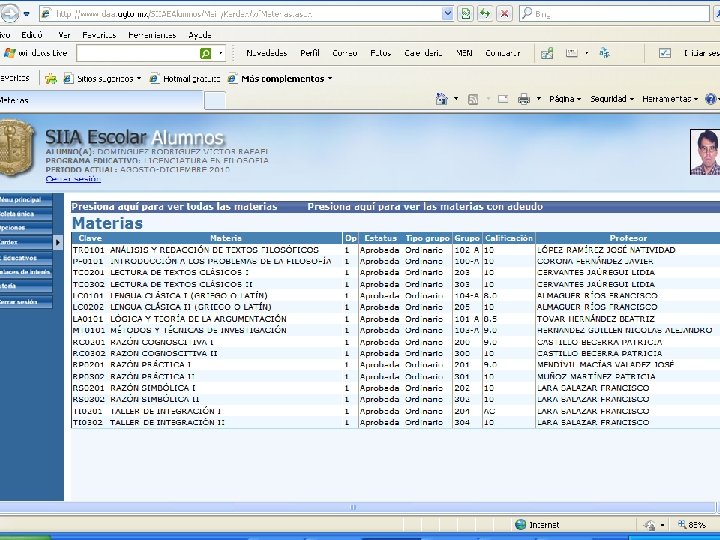Viewport: 720px width, 540px height.
Task: Click Boleta única in the sidebar
Action: (26, 214)
